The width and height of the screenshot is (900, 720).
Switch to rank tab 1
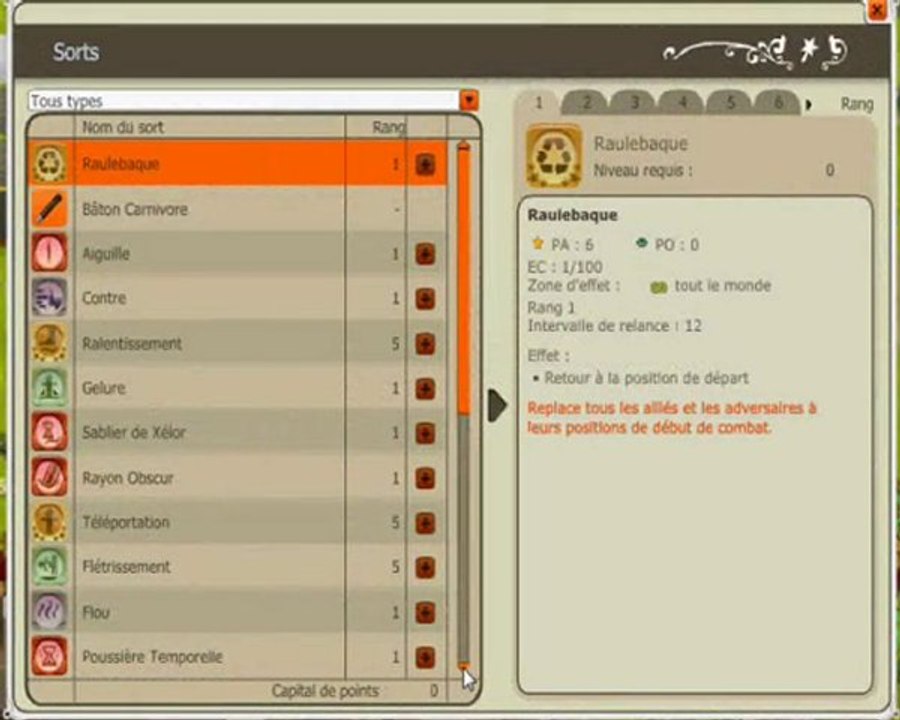click(x=538, y=103)
